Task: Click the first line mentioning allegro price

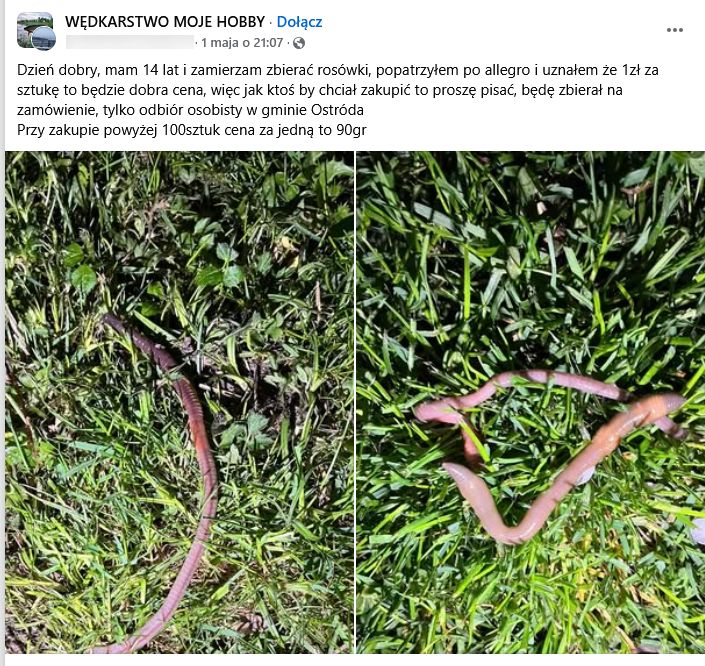Action: pyautogui.click(x=338, y=70)
